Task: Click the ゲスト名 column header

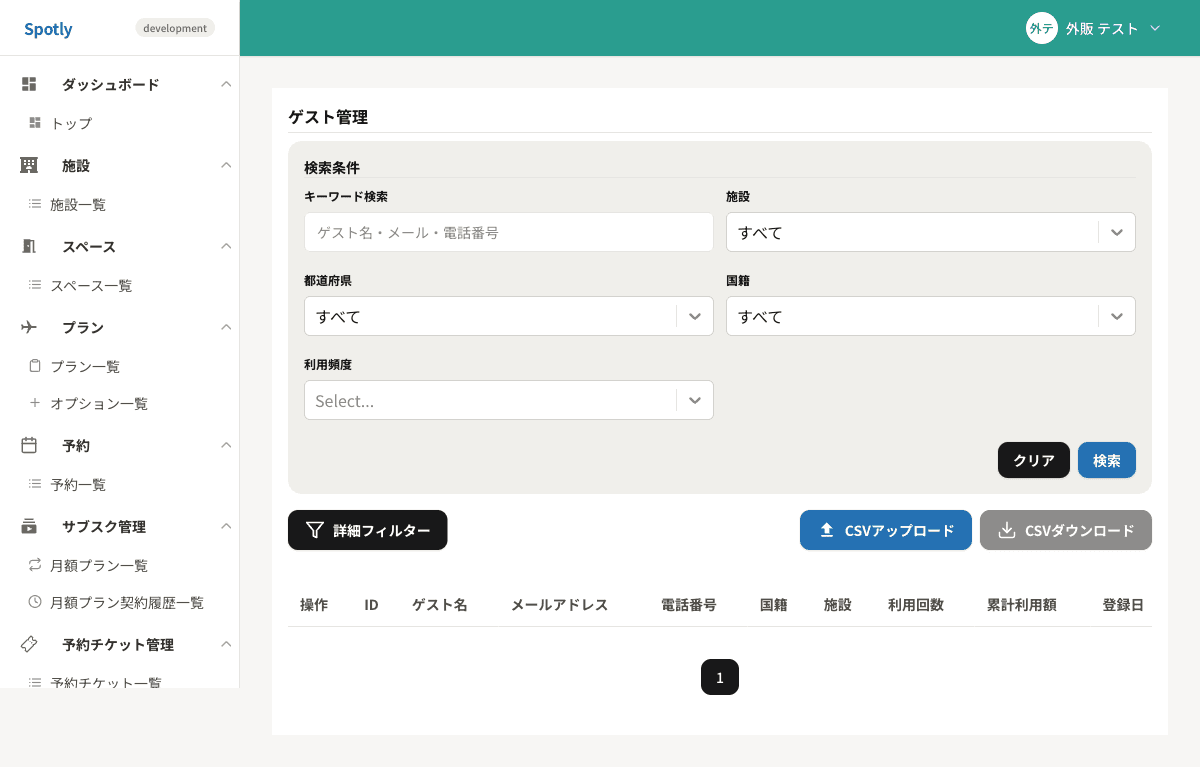Action: 440,604
